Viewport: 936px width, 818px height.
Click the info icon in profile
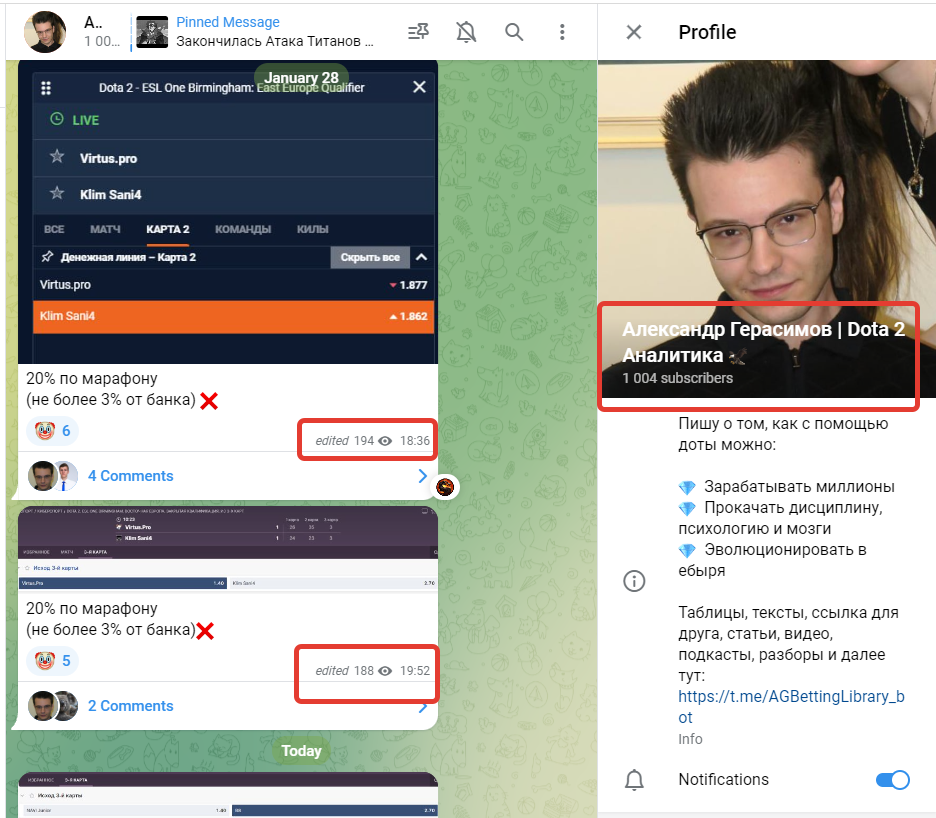tap(633, 581)
